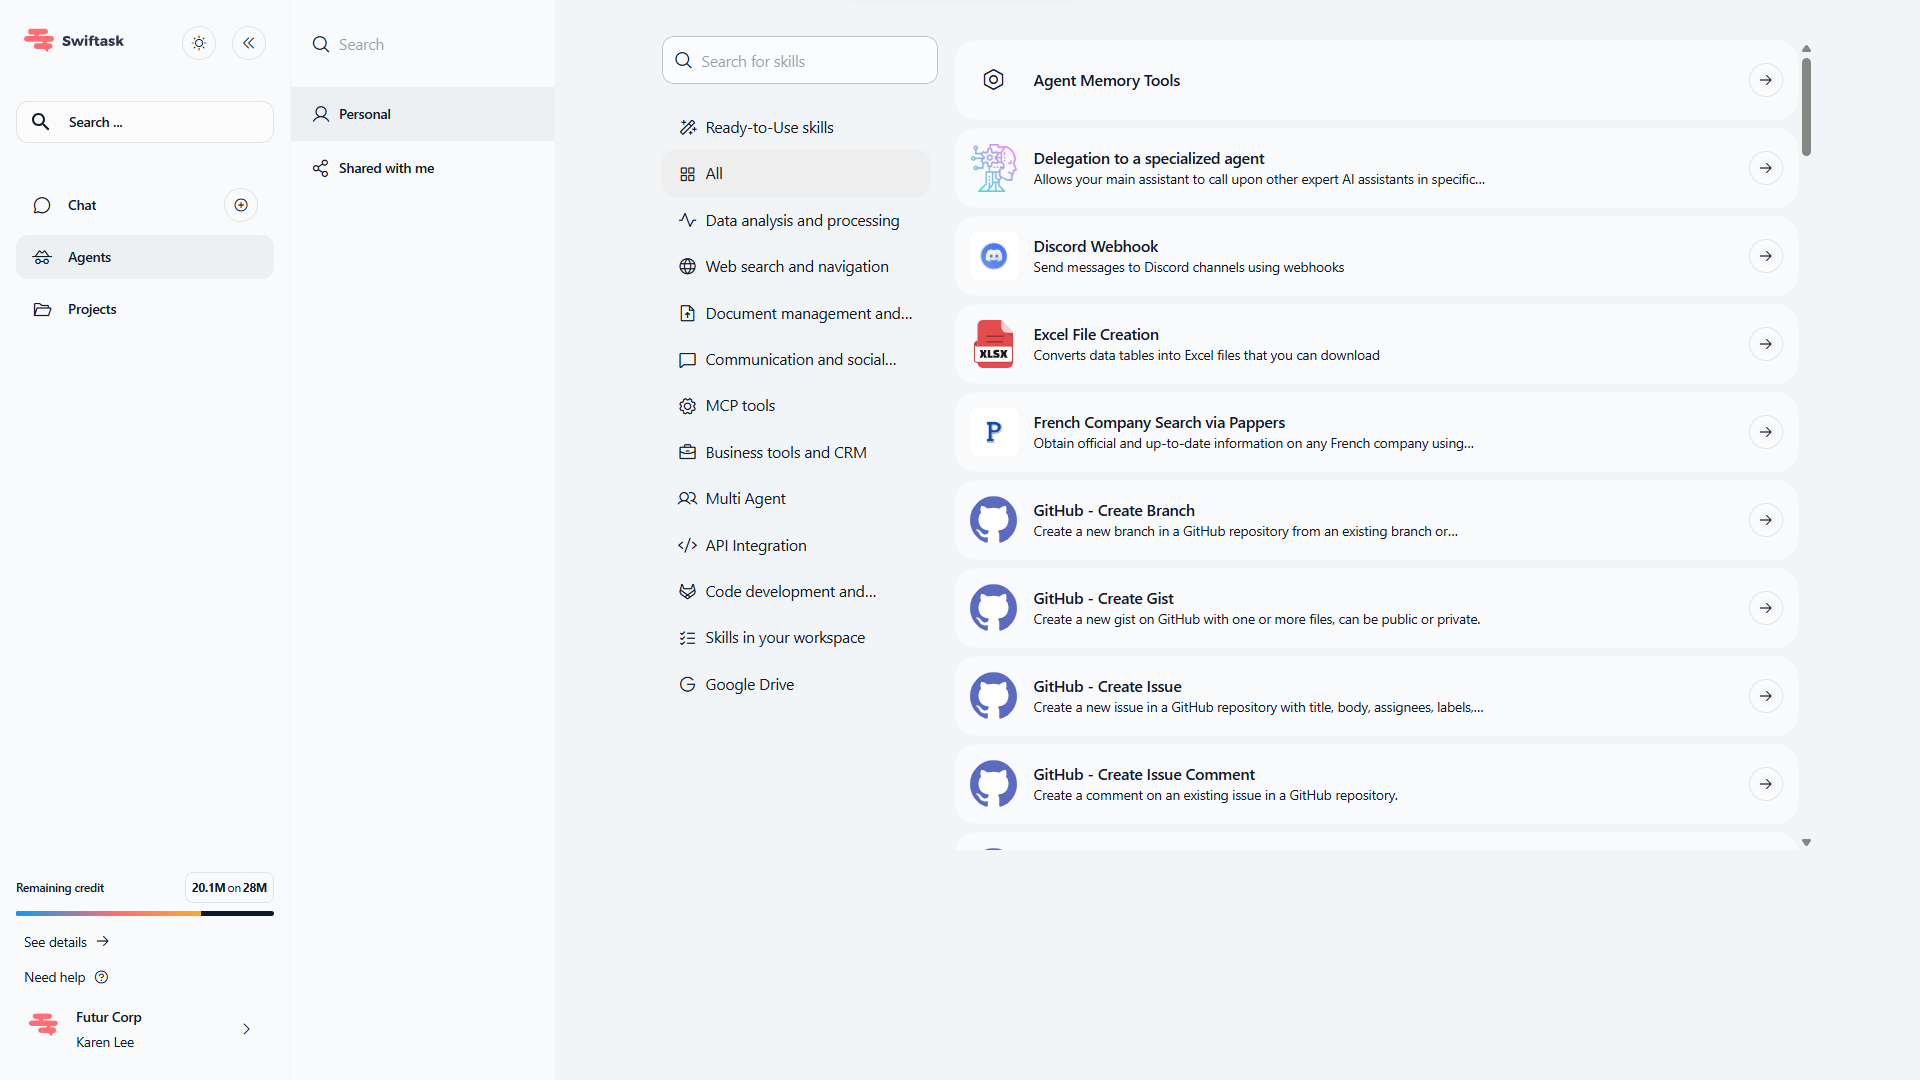This screenshot has height=1080, width=1920.
Task: Open Discord Webhook skill icon
Action: pos(993,257)
